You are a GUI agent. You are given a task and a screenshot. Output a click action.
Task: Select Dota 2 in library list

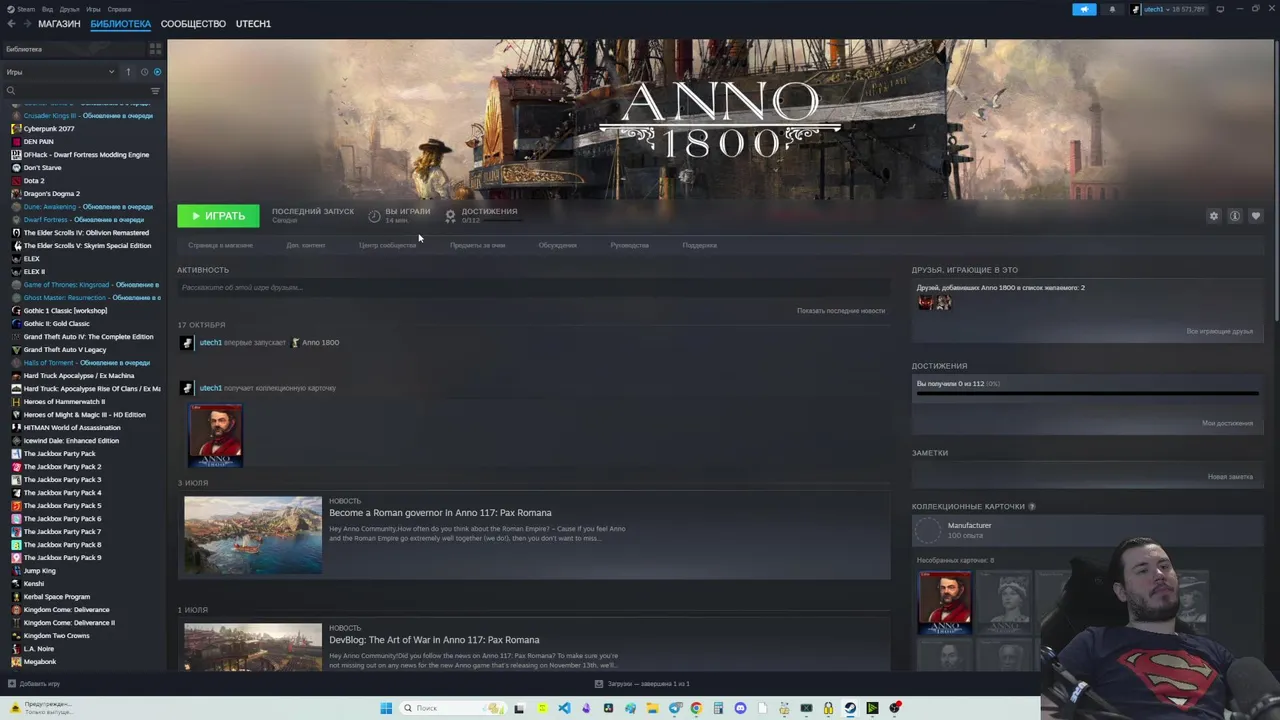click(34, 181)
